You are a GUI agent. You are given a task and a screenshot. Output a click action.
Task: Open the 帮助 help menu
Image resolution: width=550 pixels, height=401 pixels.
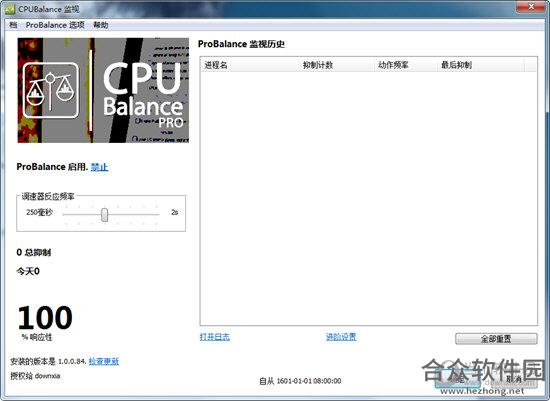[x=101, y=25]
